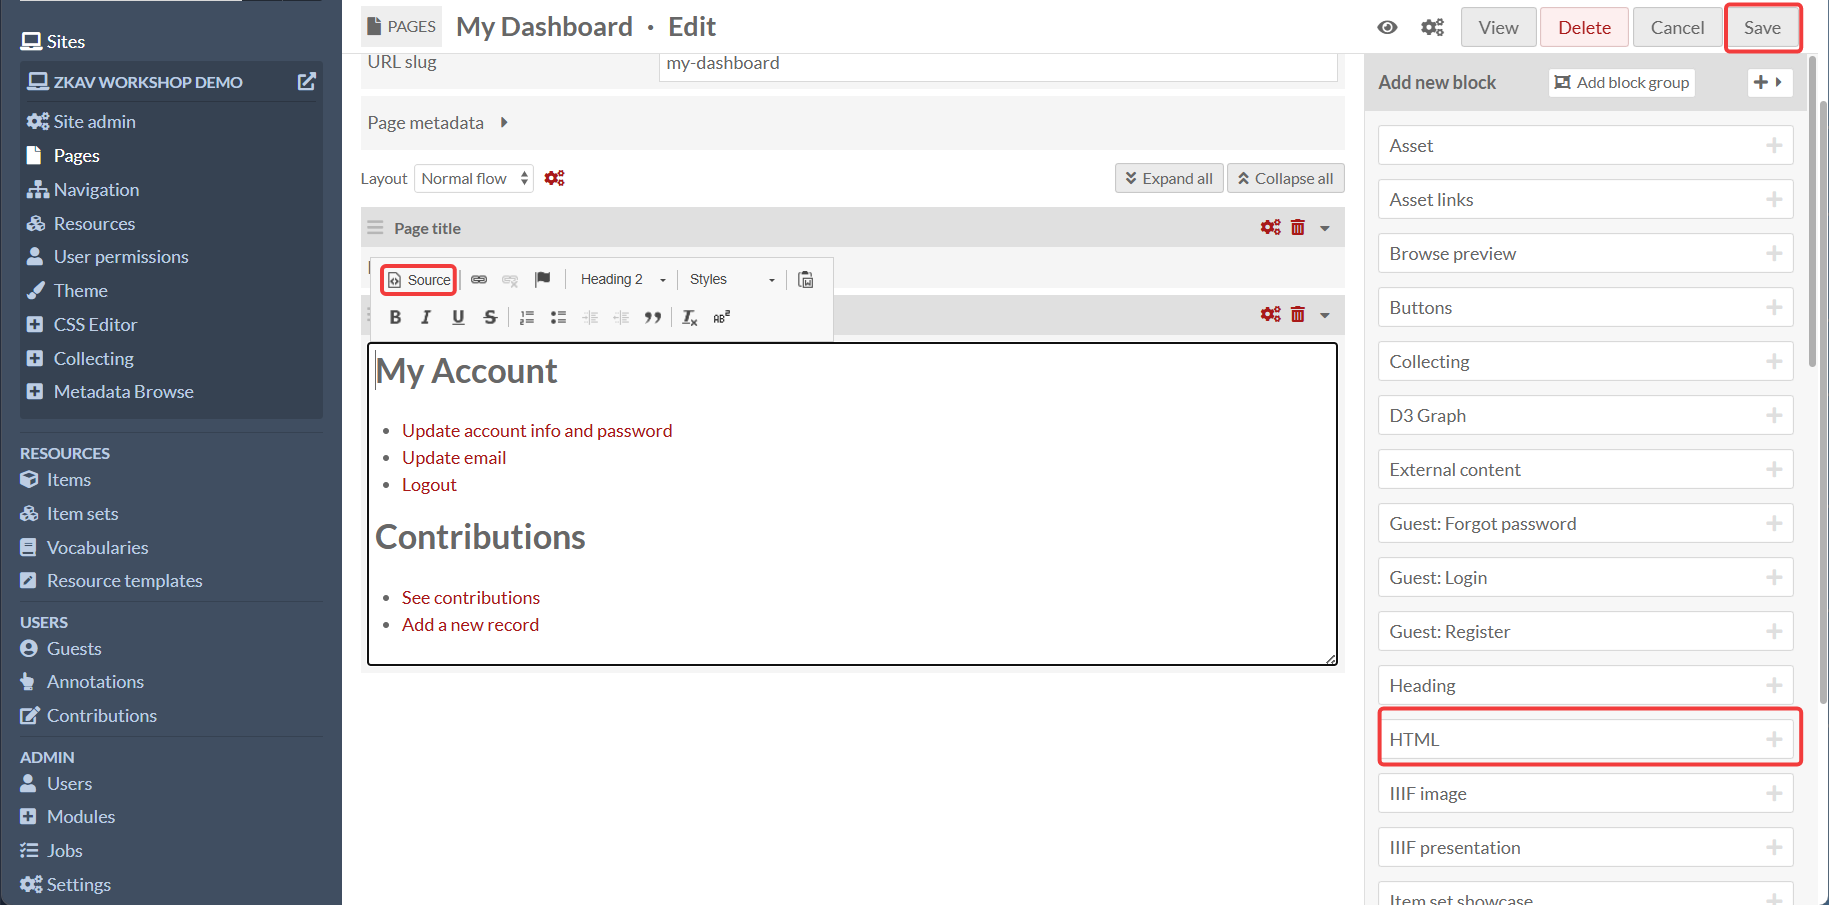Click the Unlink icon in the editor toolbar
Image resolution: width=1829 pixels, height=905 pixels.
tap(510, 280)
